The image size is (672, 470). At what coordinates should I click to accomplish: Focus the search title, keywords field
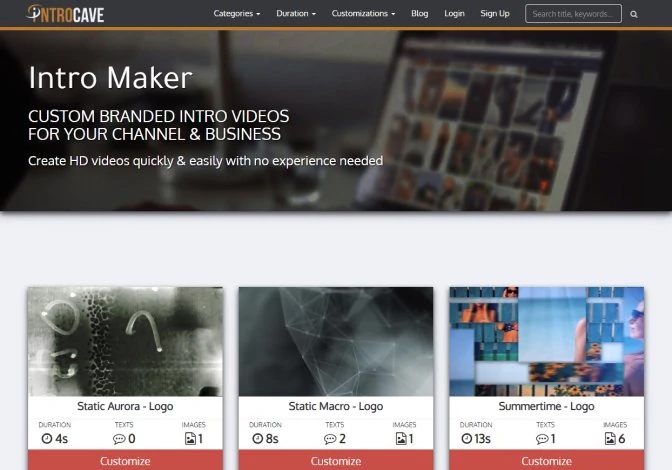pos(573,14)
